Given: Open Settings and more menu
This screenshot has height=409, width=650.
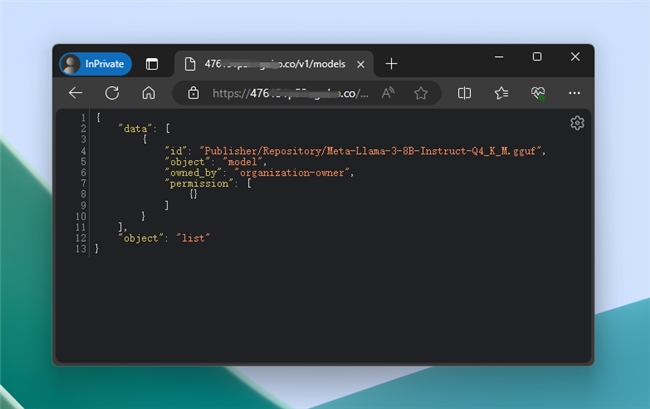Looking at the screenshot, I should point(574,93).
